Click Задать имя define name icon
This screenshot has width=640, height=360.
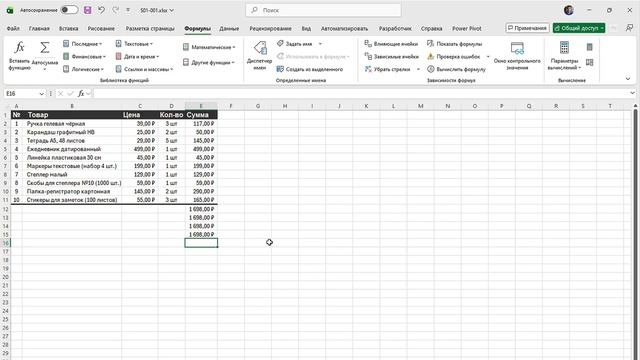pyautogui.click(x=280, y=43)
